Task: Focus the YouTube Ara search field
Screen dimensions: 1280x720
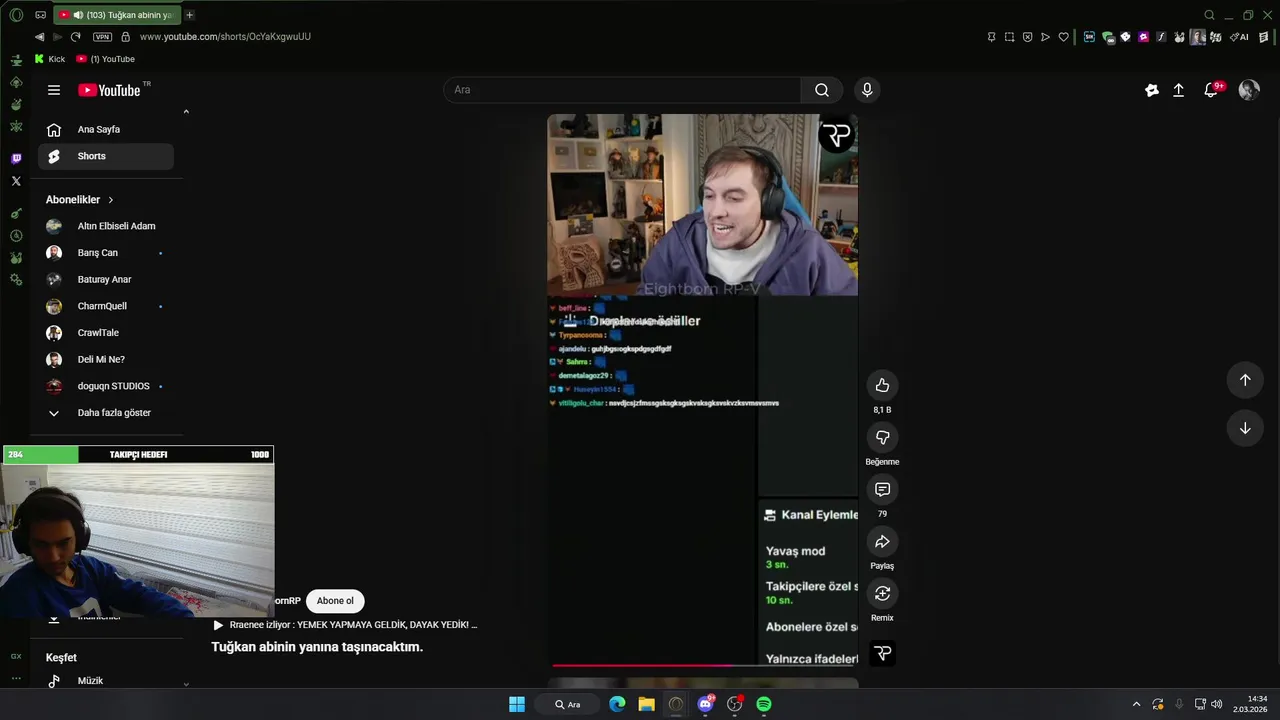Action: [x=622, y=90]
